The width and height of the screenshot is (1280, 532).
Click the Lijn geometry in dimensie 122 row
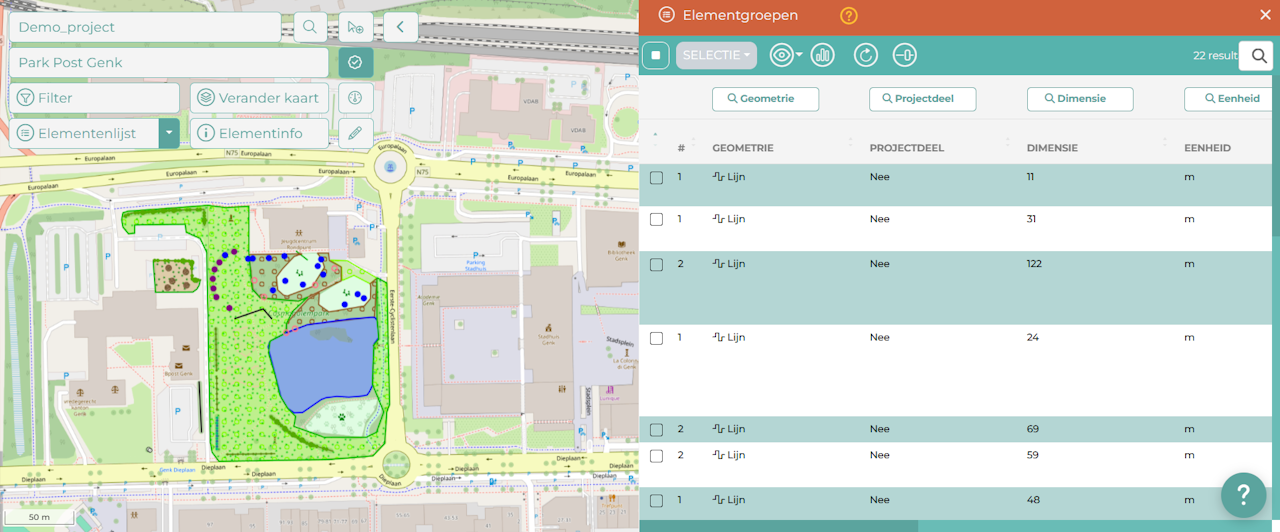(729, 264)
